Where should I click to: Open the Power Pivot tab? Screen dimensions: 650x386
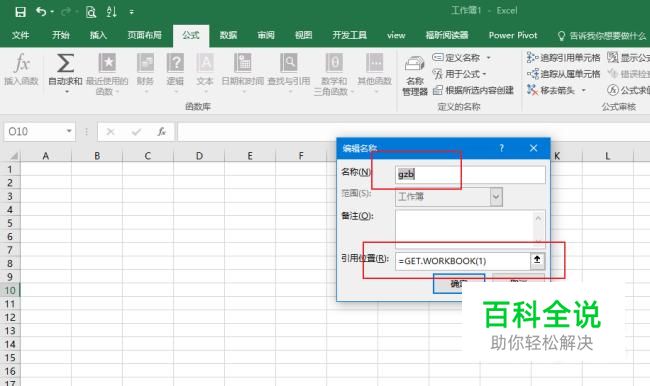(513, 35)
